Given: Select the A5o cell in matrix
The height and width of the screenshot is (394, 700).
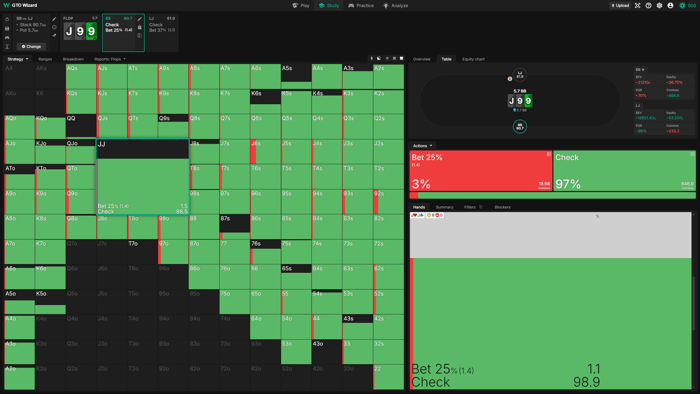Looking at the screenshot, I should pyautogui.click(x=19, y=302).
